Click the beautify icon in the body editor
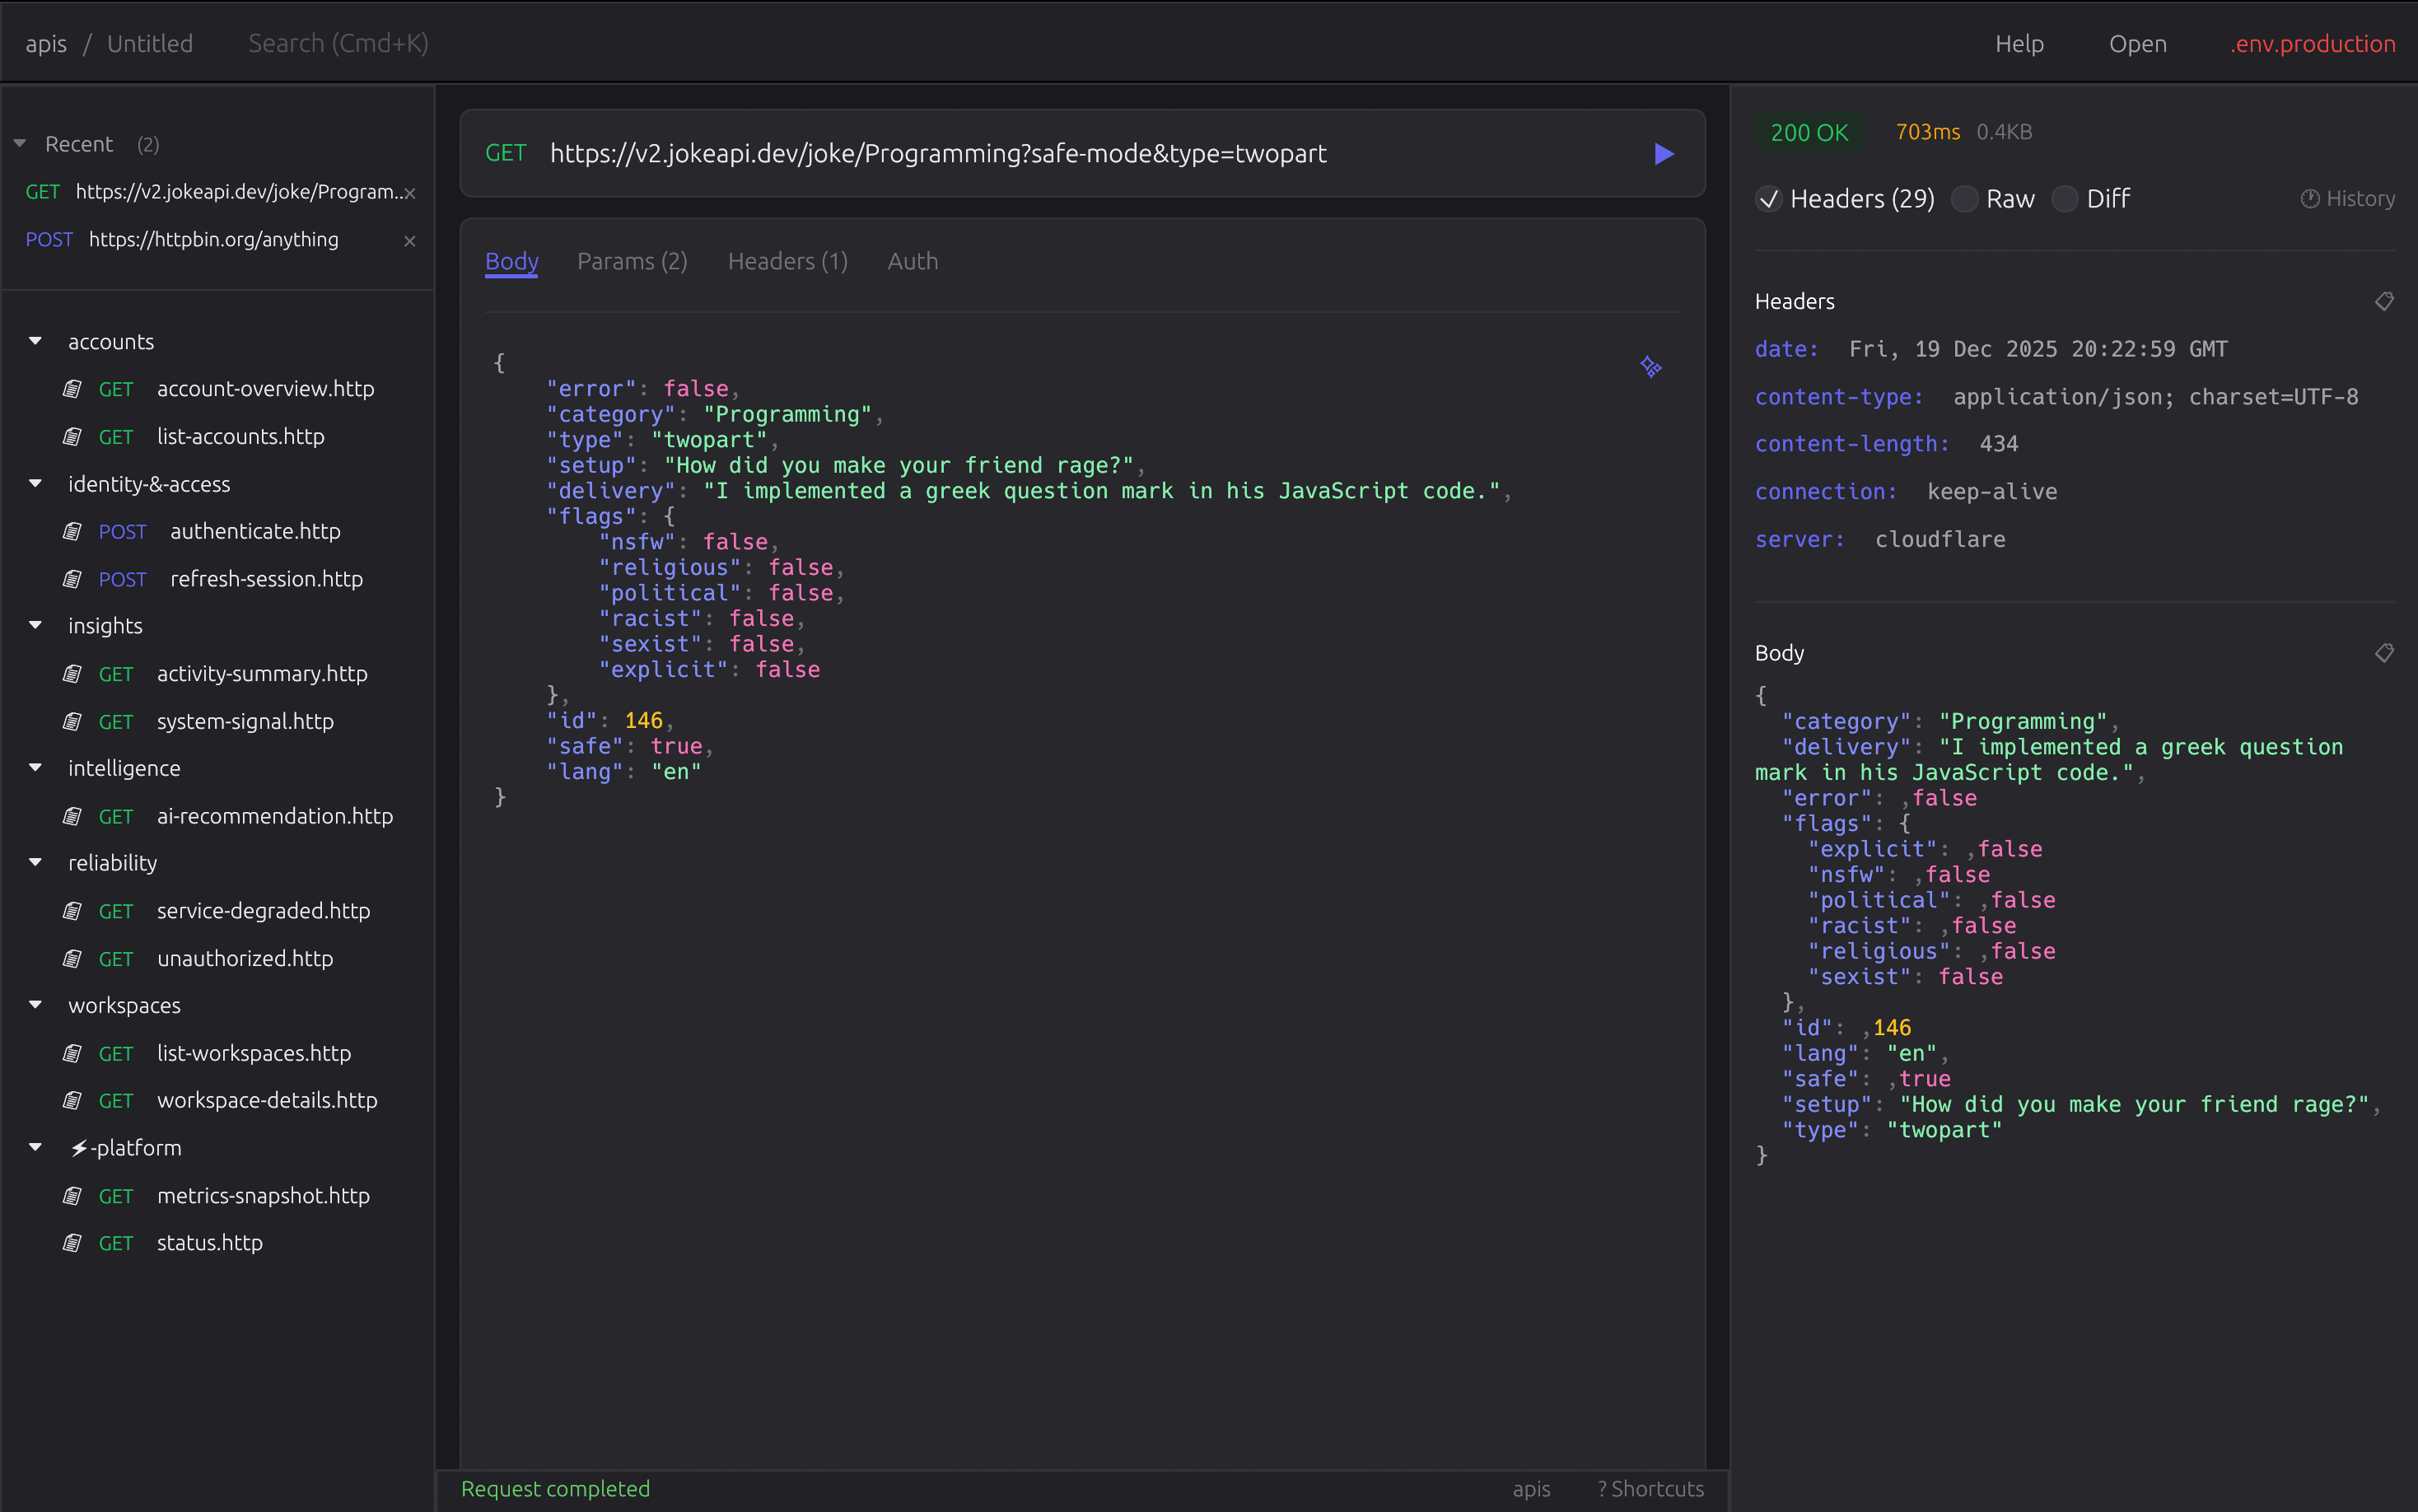 (1650, 367)
